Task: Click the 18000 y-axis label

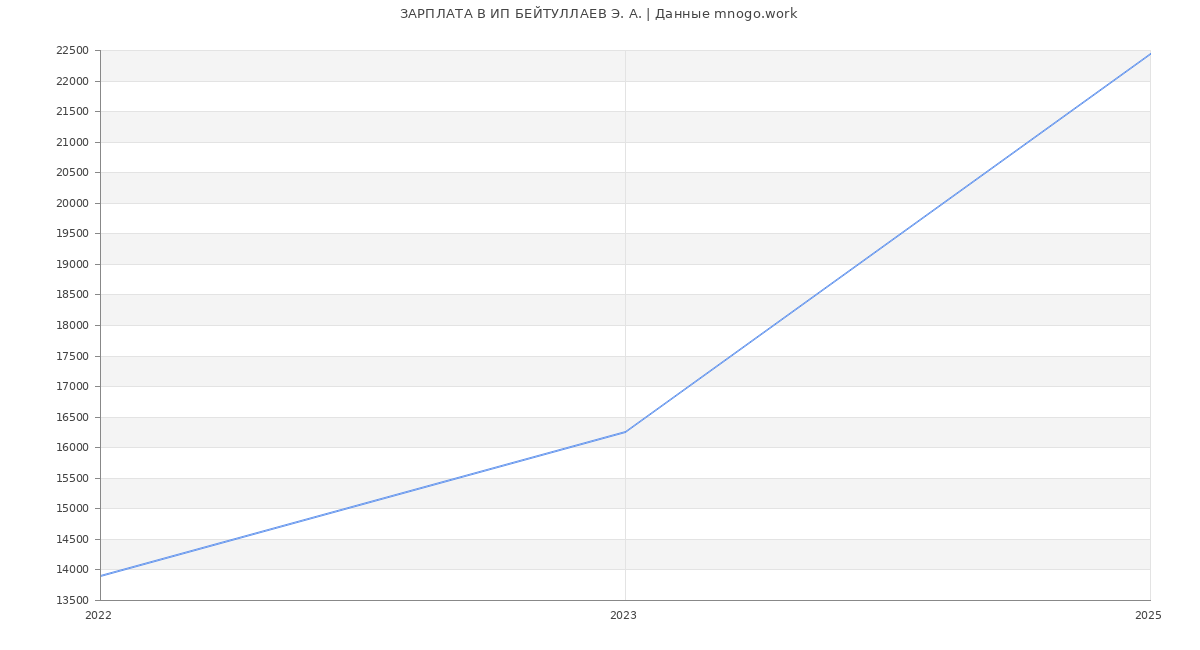Action: (x=72, y=326)
